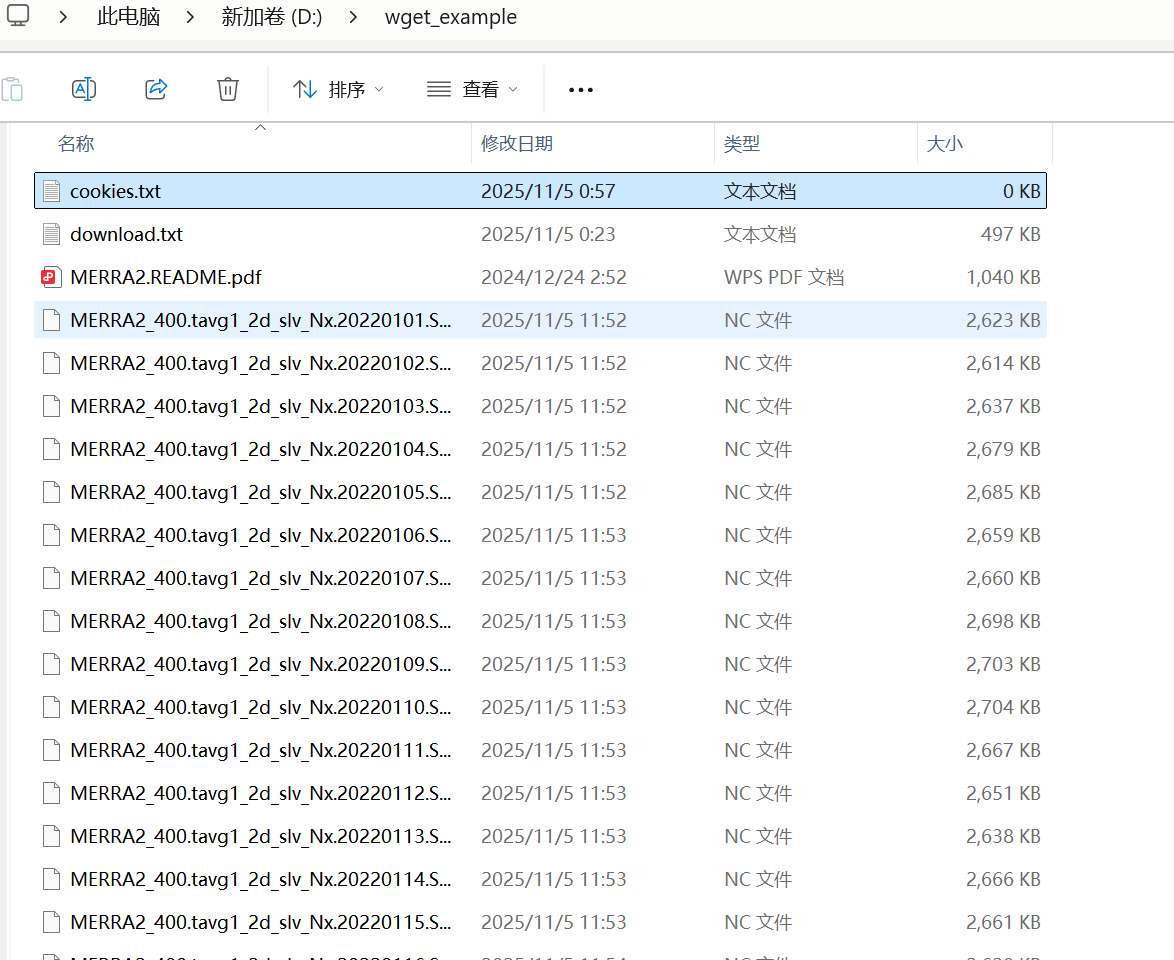
Task: Select file name ending Nx.20220101.S...
Action: pyautogui.click(x=261, y=320)
